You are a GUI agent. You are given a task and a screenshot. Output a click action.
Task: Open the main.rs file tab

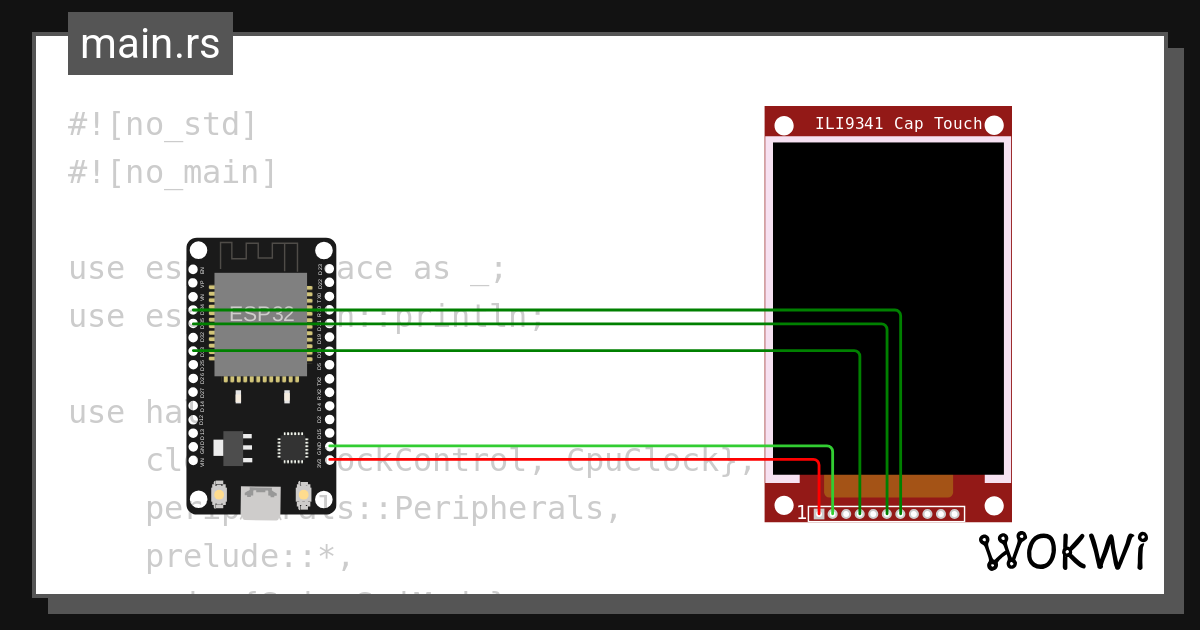pos(150,44)
